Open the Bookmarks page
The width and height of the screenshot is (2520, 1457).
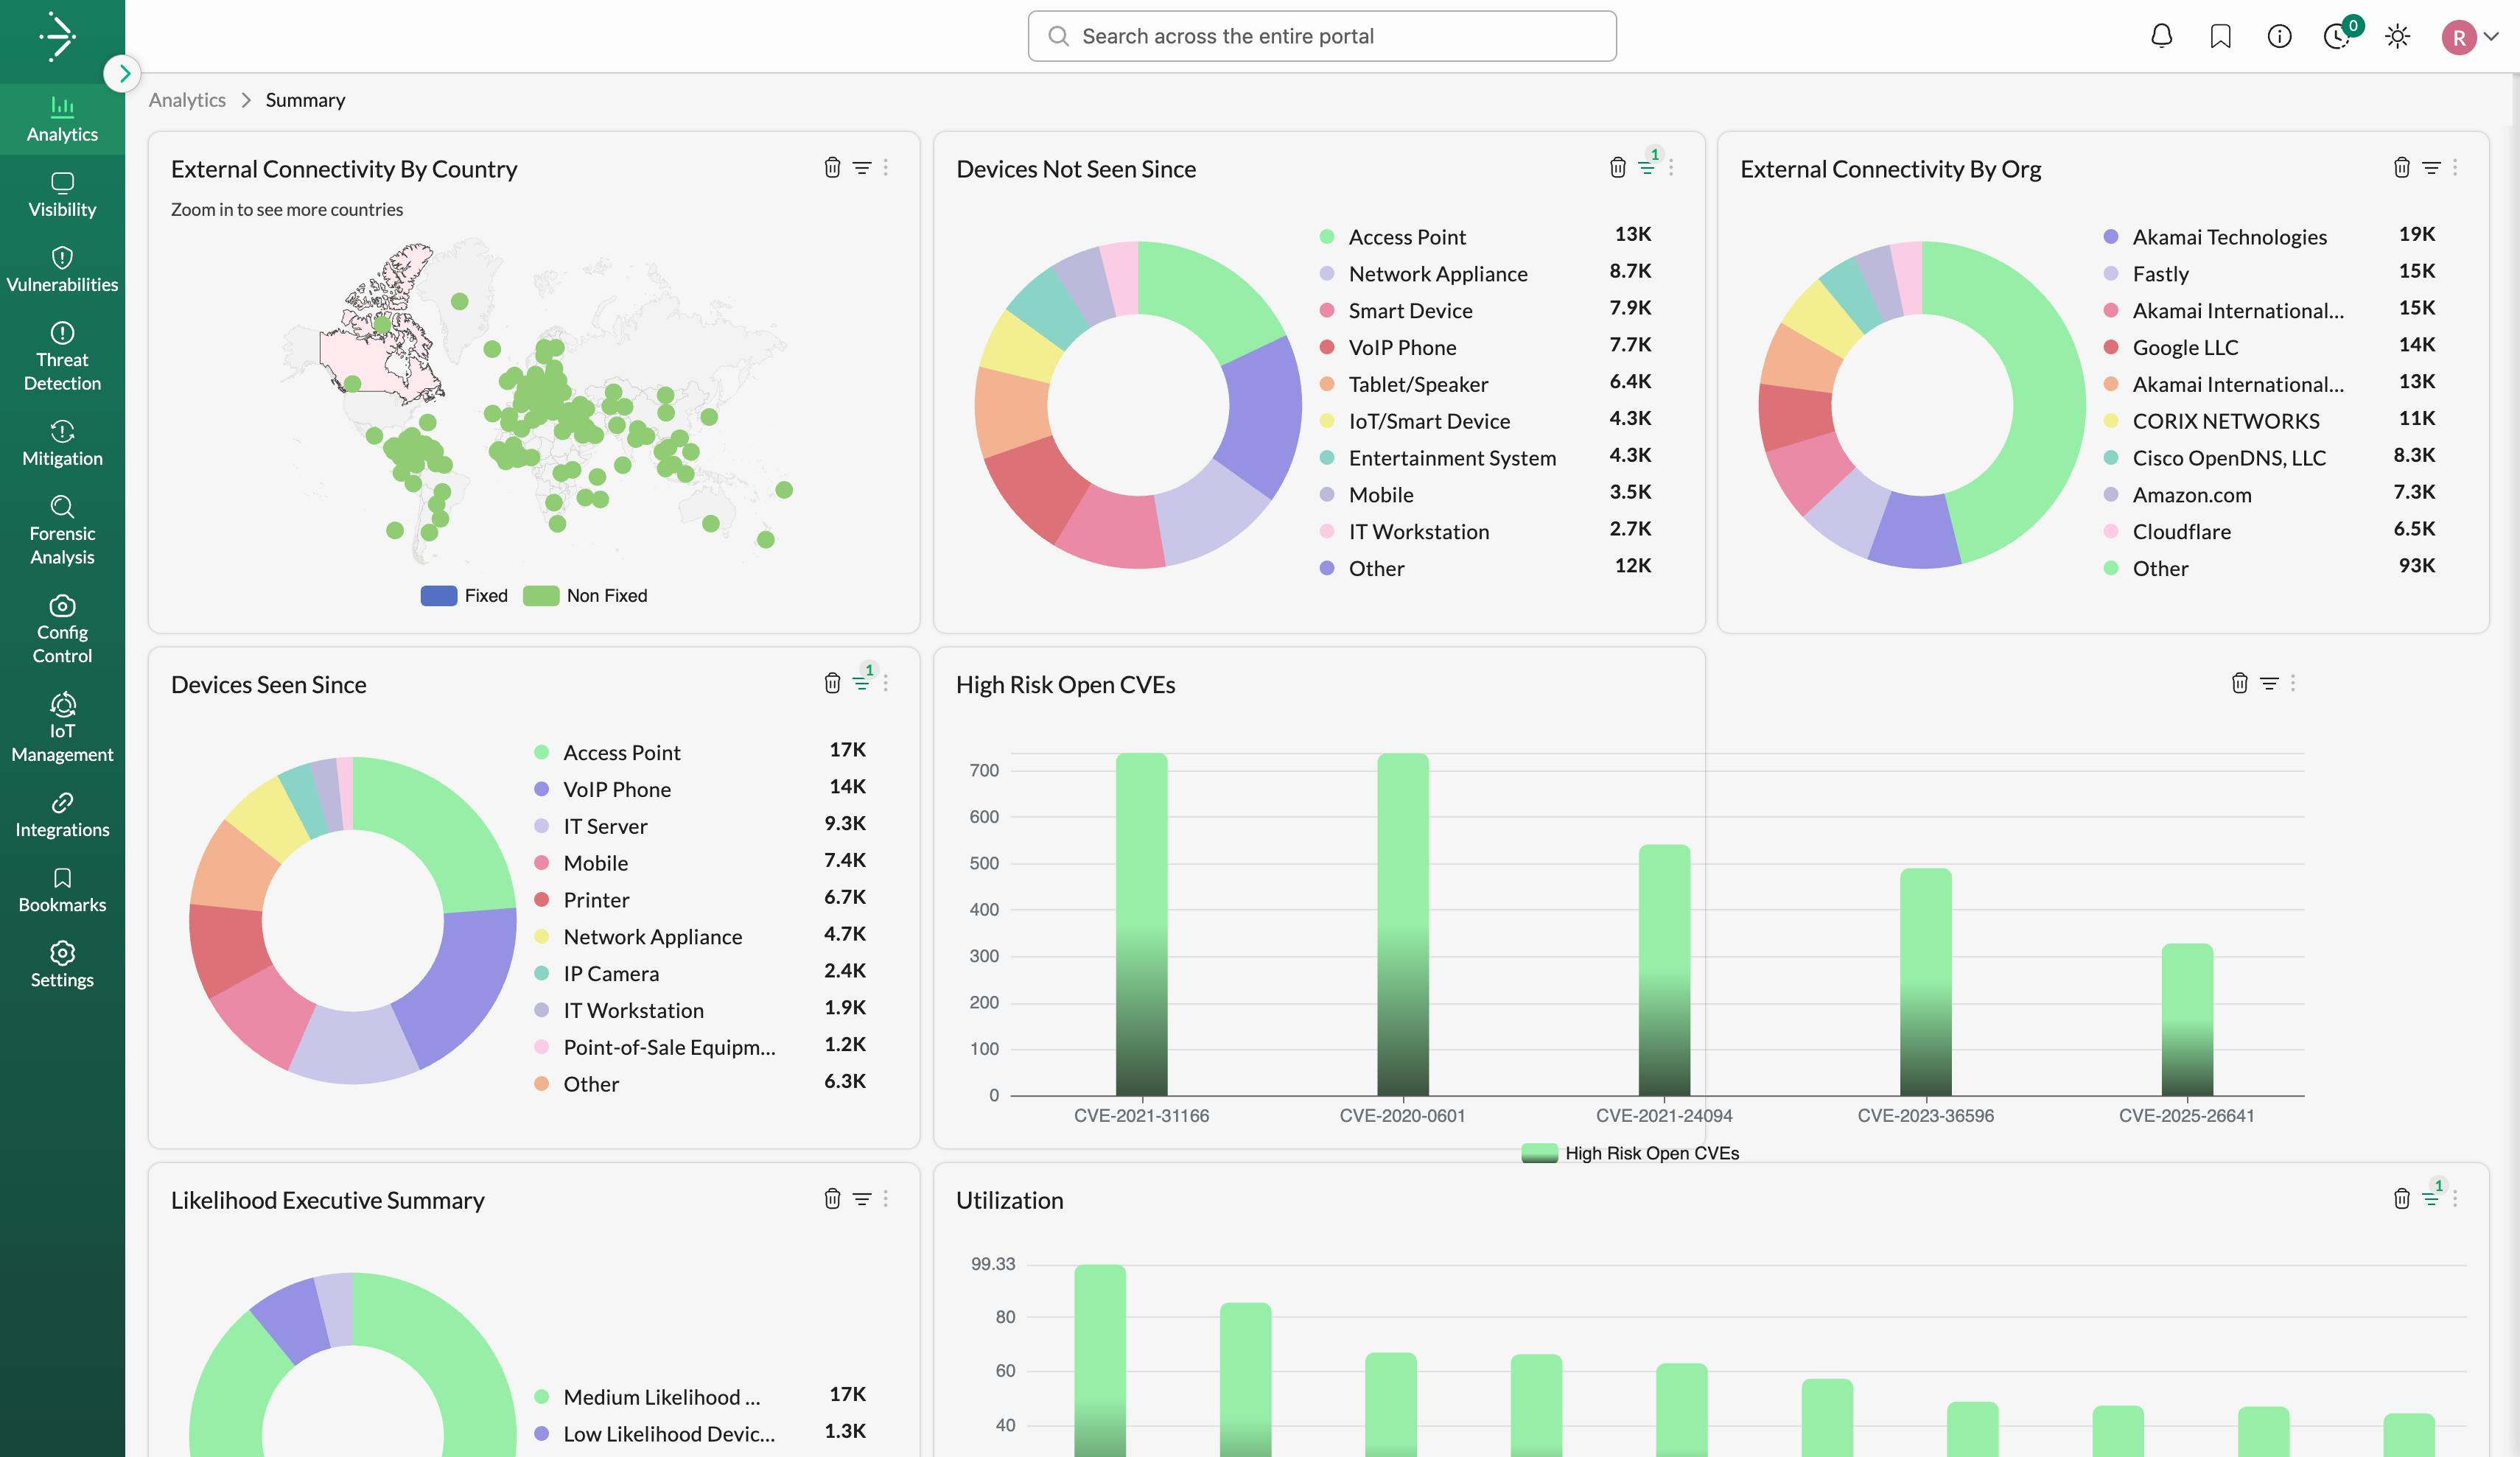(62, 890)
